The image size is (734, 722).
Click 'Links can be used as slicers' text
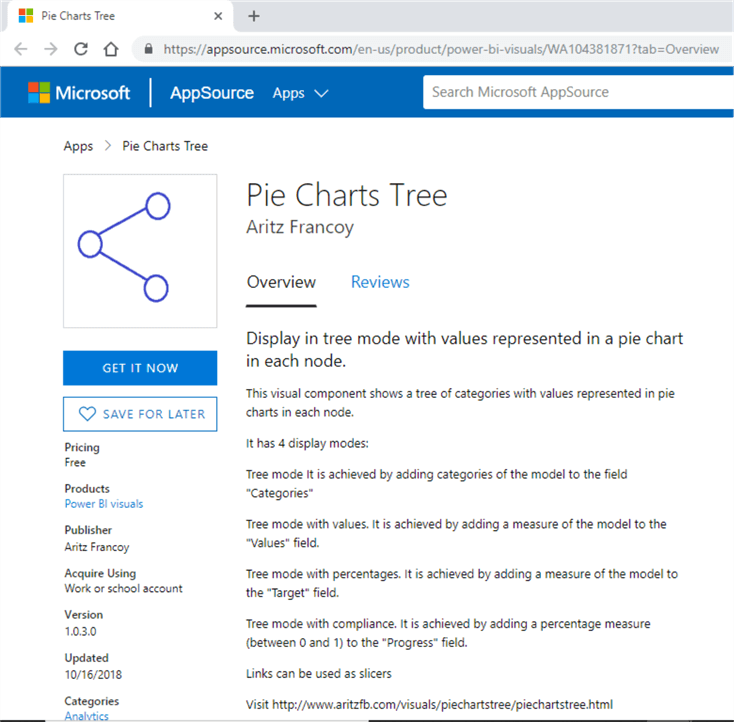[x=319, y=674]
